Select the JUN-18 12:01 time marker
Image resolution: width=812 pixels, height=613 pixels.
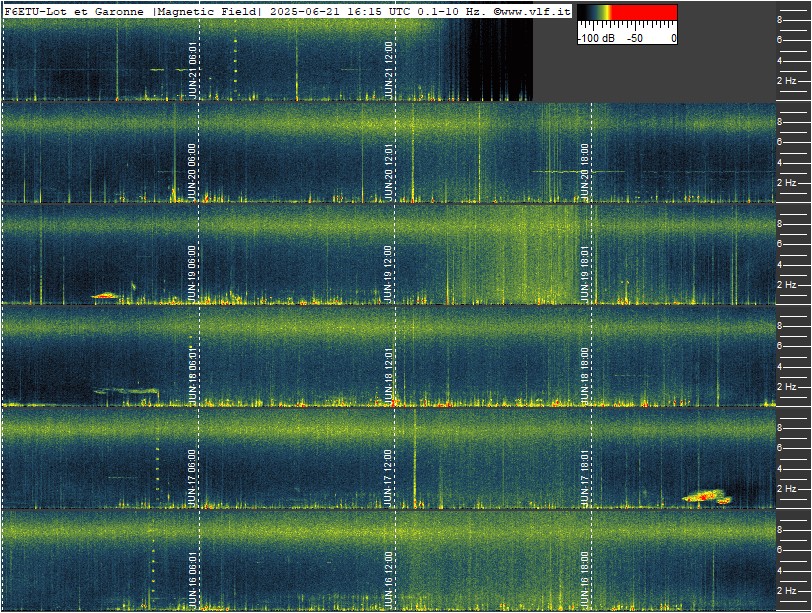pos(389,376)
